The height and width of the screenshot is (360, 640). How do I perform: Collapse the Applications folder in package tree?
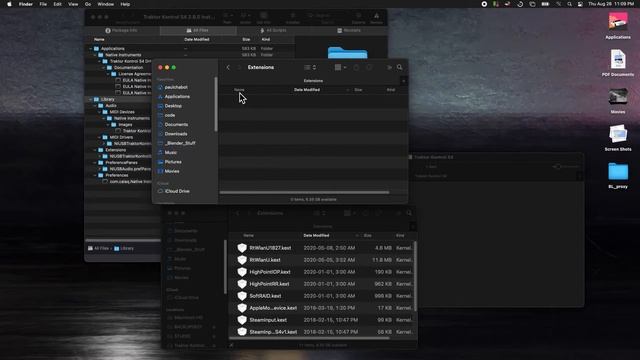pyautogui.click(x=91, y=49)
